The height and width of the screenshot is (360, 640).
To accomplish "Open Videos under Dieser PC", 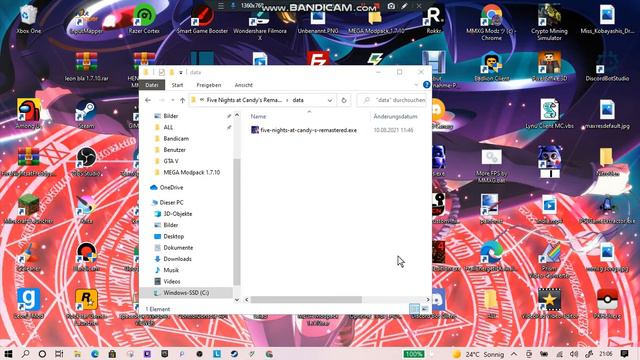I will tap(171, 282).
